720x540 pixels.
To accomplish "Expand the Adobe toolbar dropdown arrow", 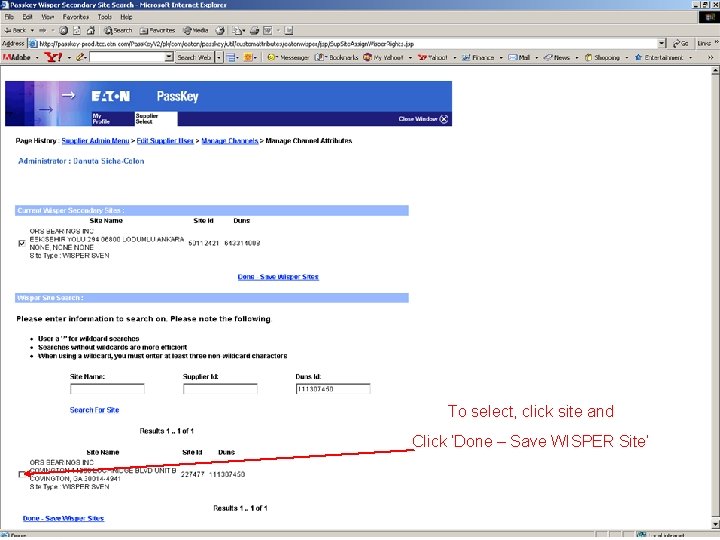I will click(x=37, y=57).
